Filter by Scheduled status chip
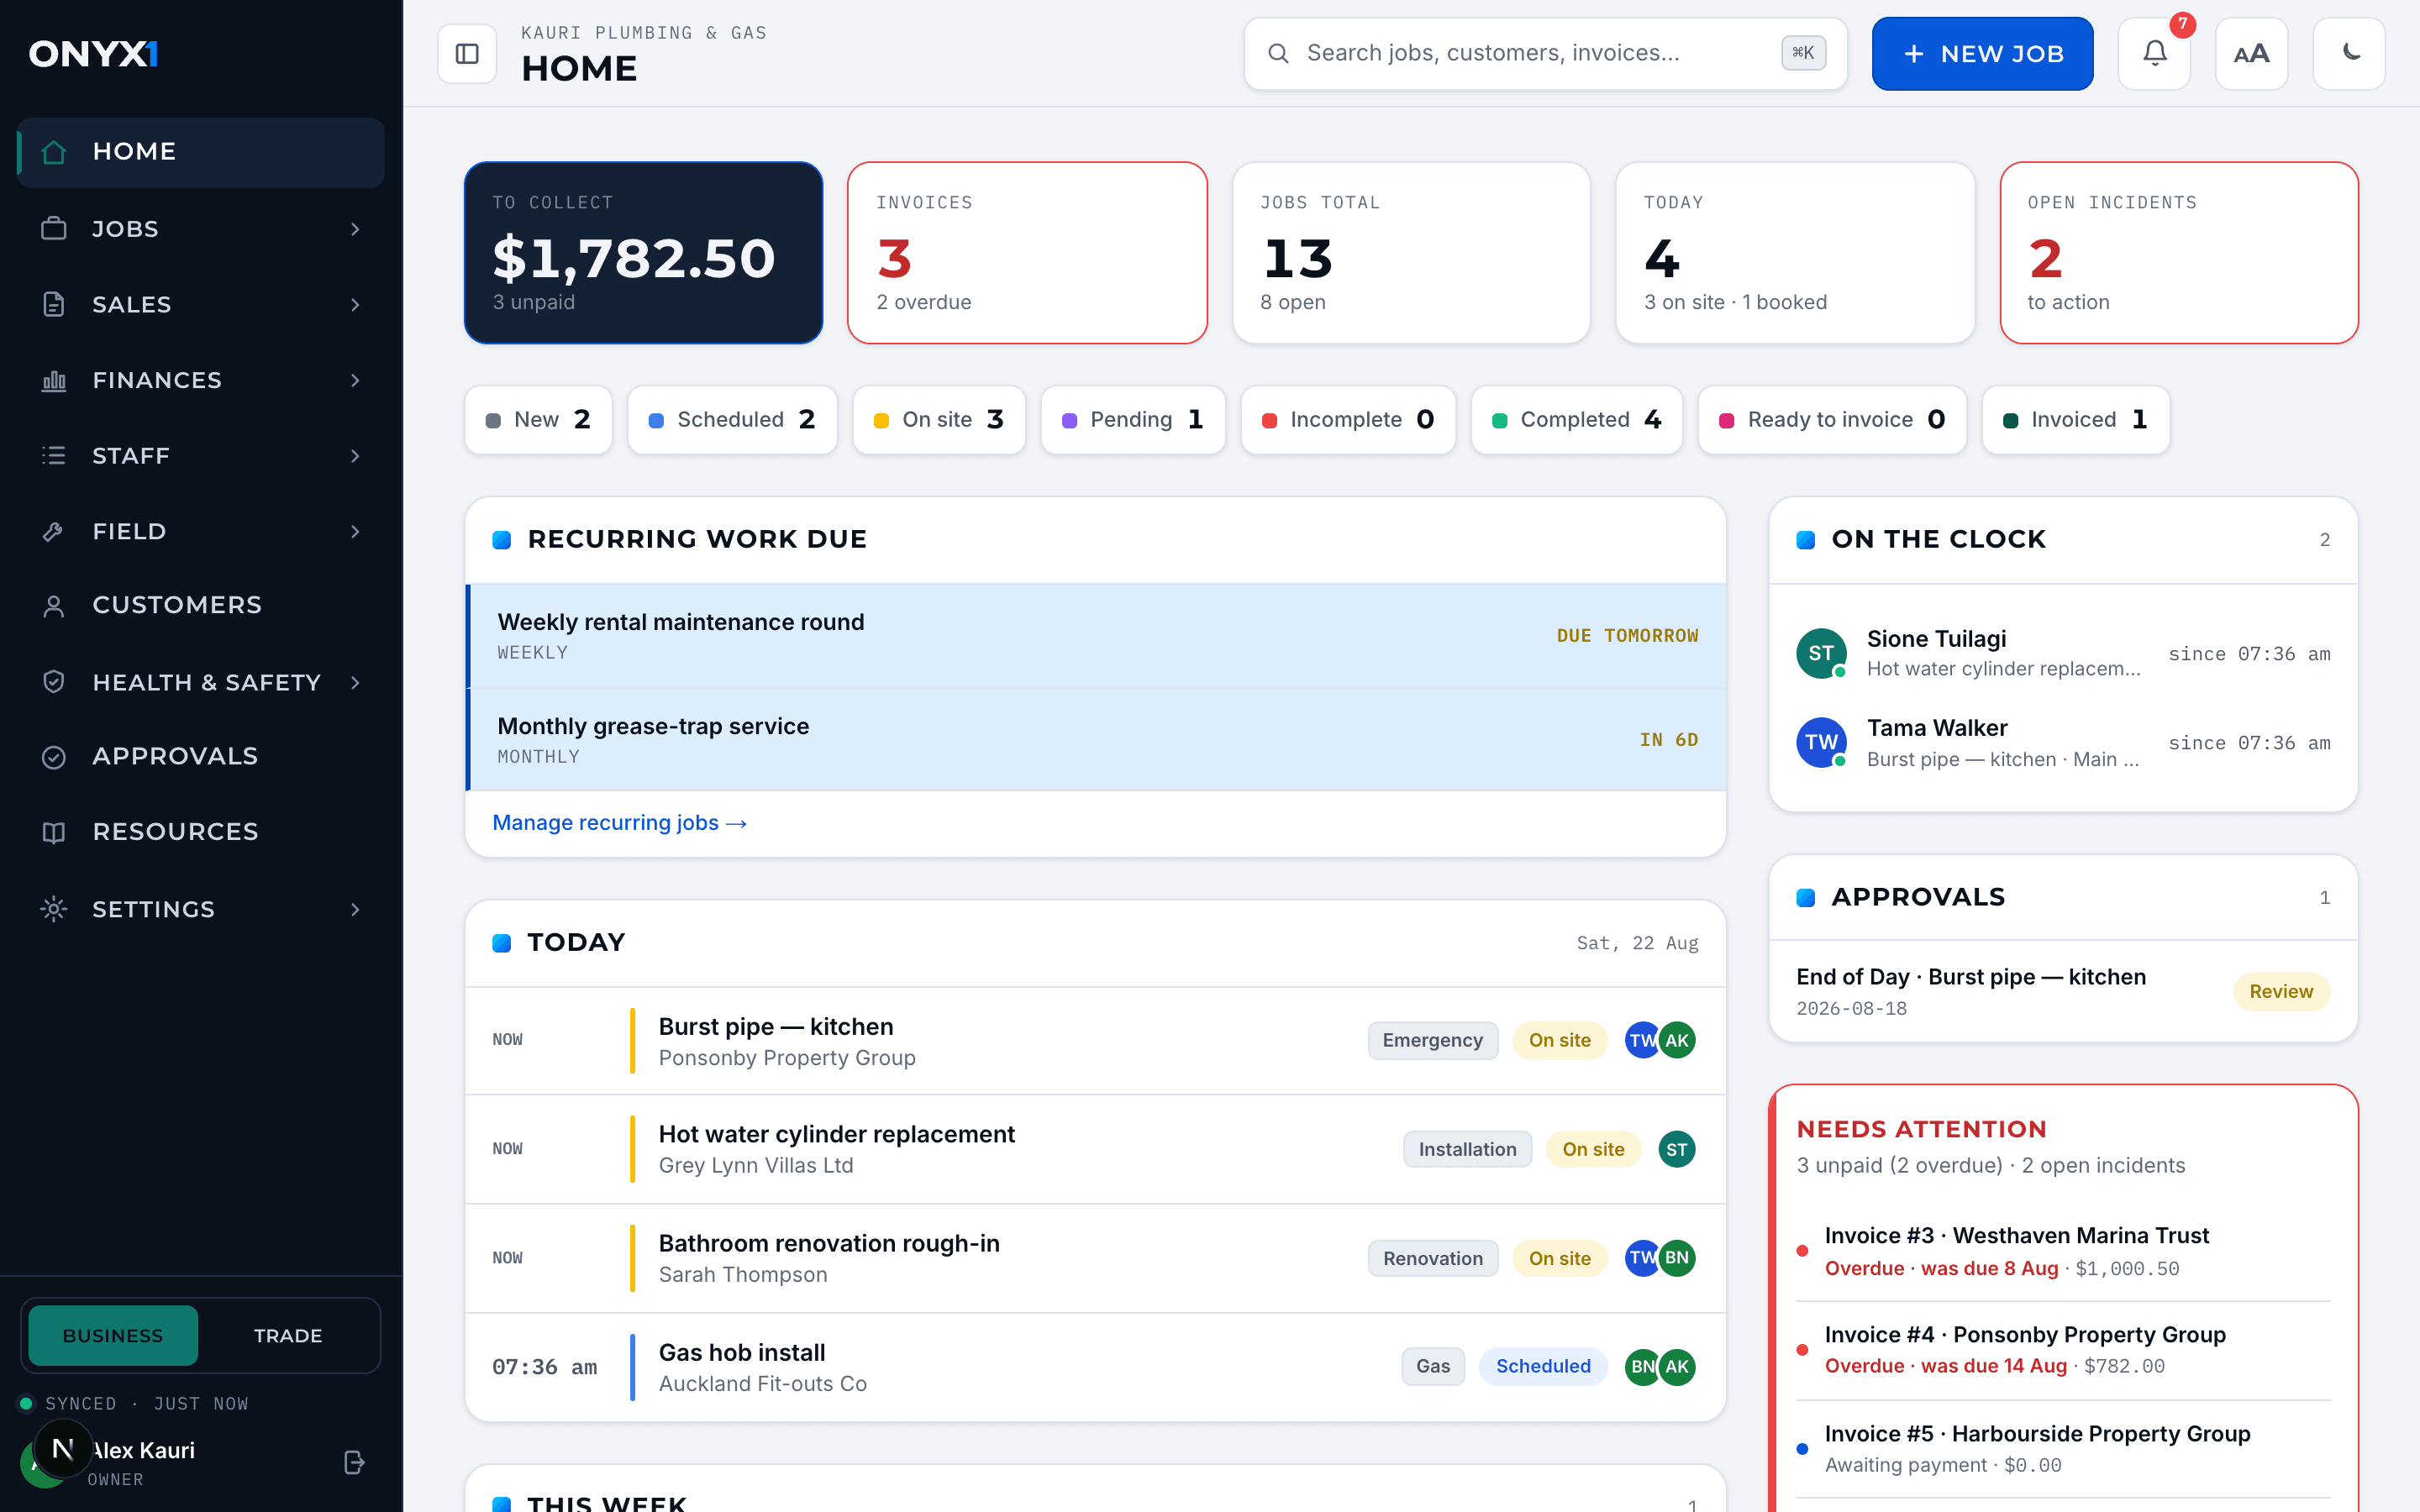The height and width of the screenshot is (1512, 2420). click(732, 420)
